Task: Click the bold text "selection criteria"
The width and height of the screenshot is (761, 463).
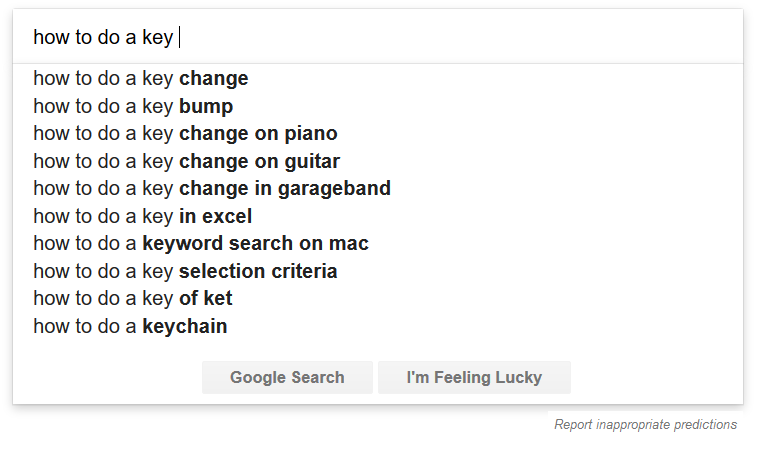Action: pos(258,271)
